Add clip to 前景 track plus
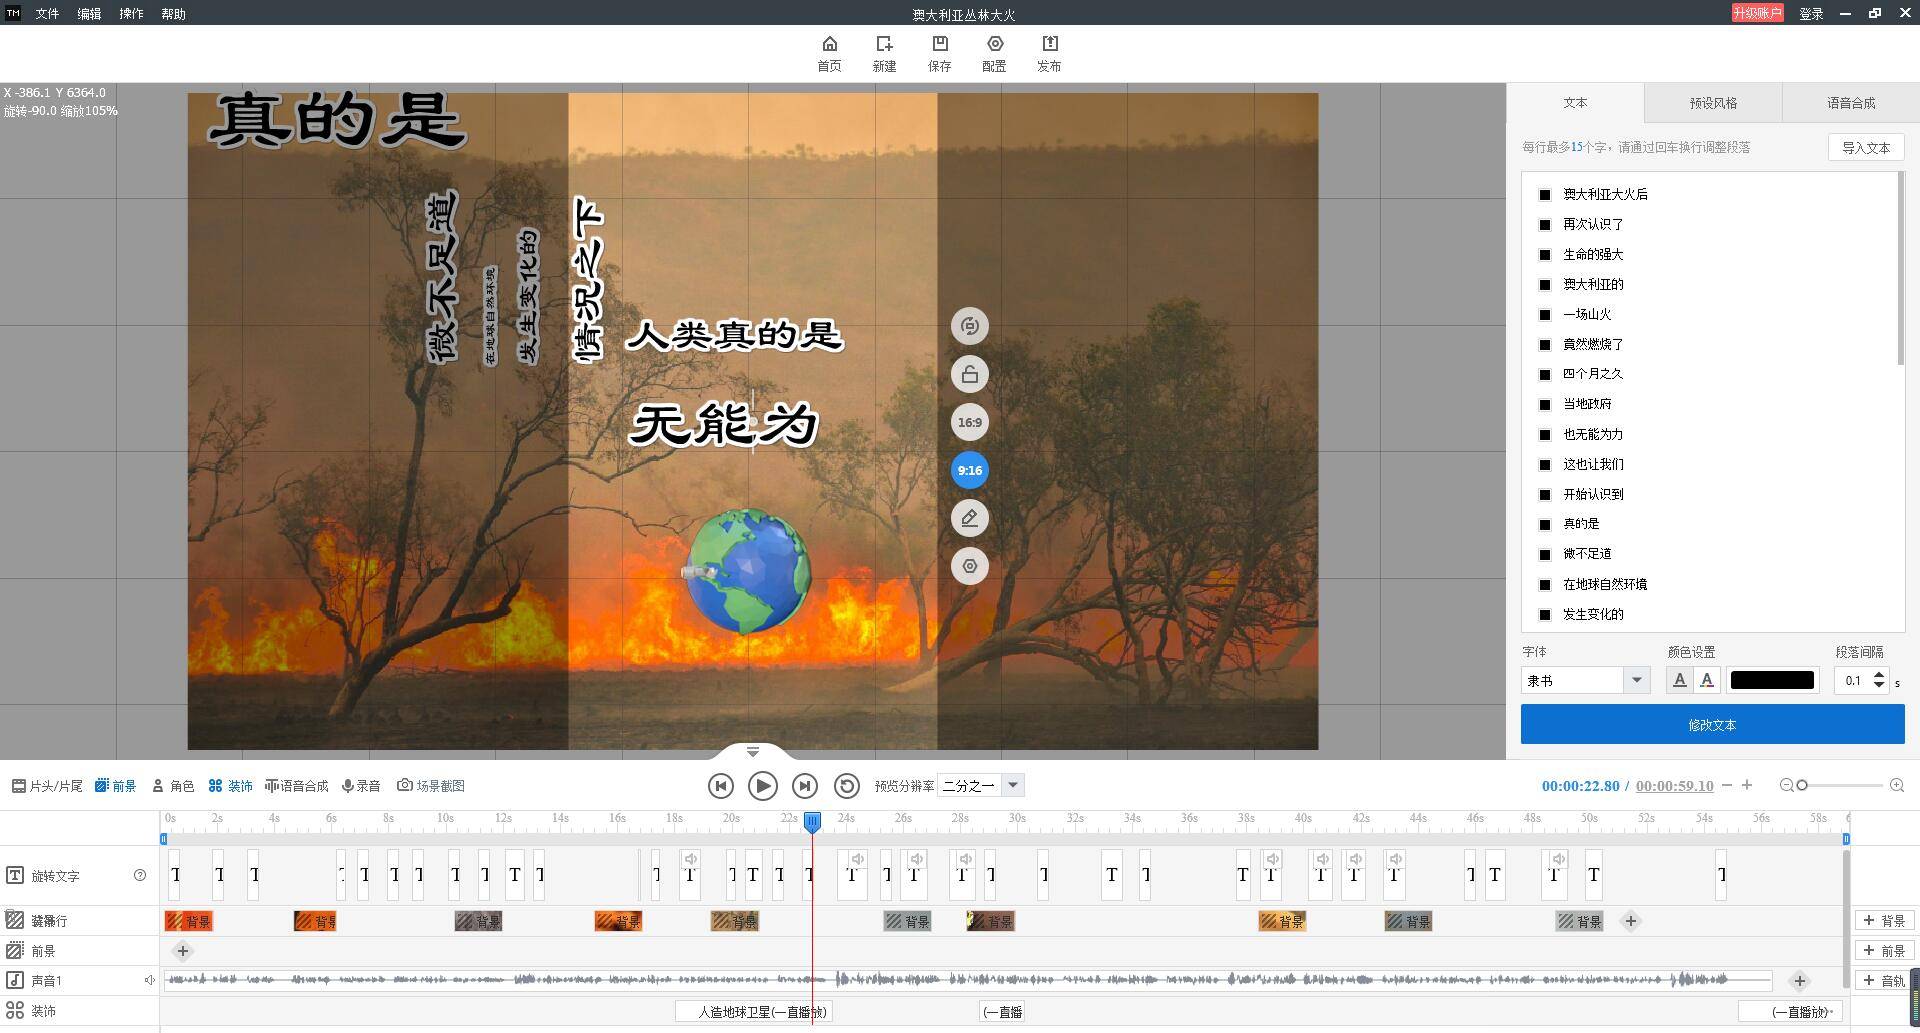Screen dimensions: 1920x1033 coord(182,951)
